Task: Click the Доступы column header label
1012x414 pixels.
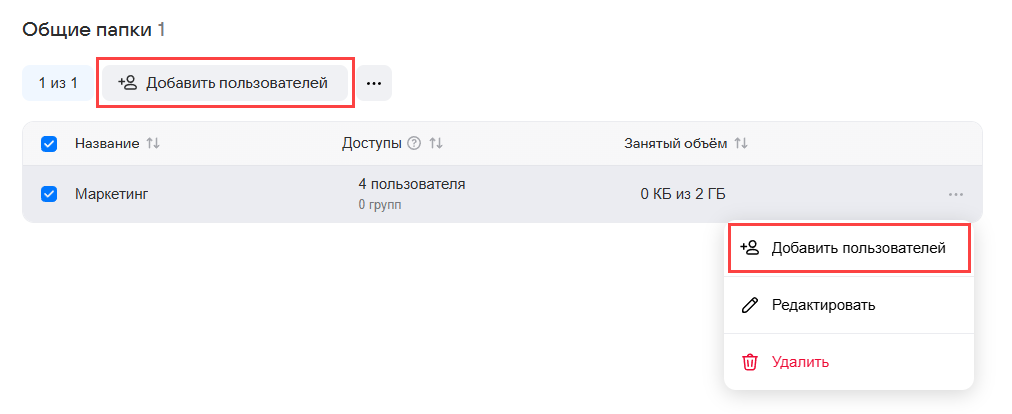Action: pos(372,144)
